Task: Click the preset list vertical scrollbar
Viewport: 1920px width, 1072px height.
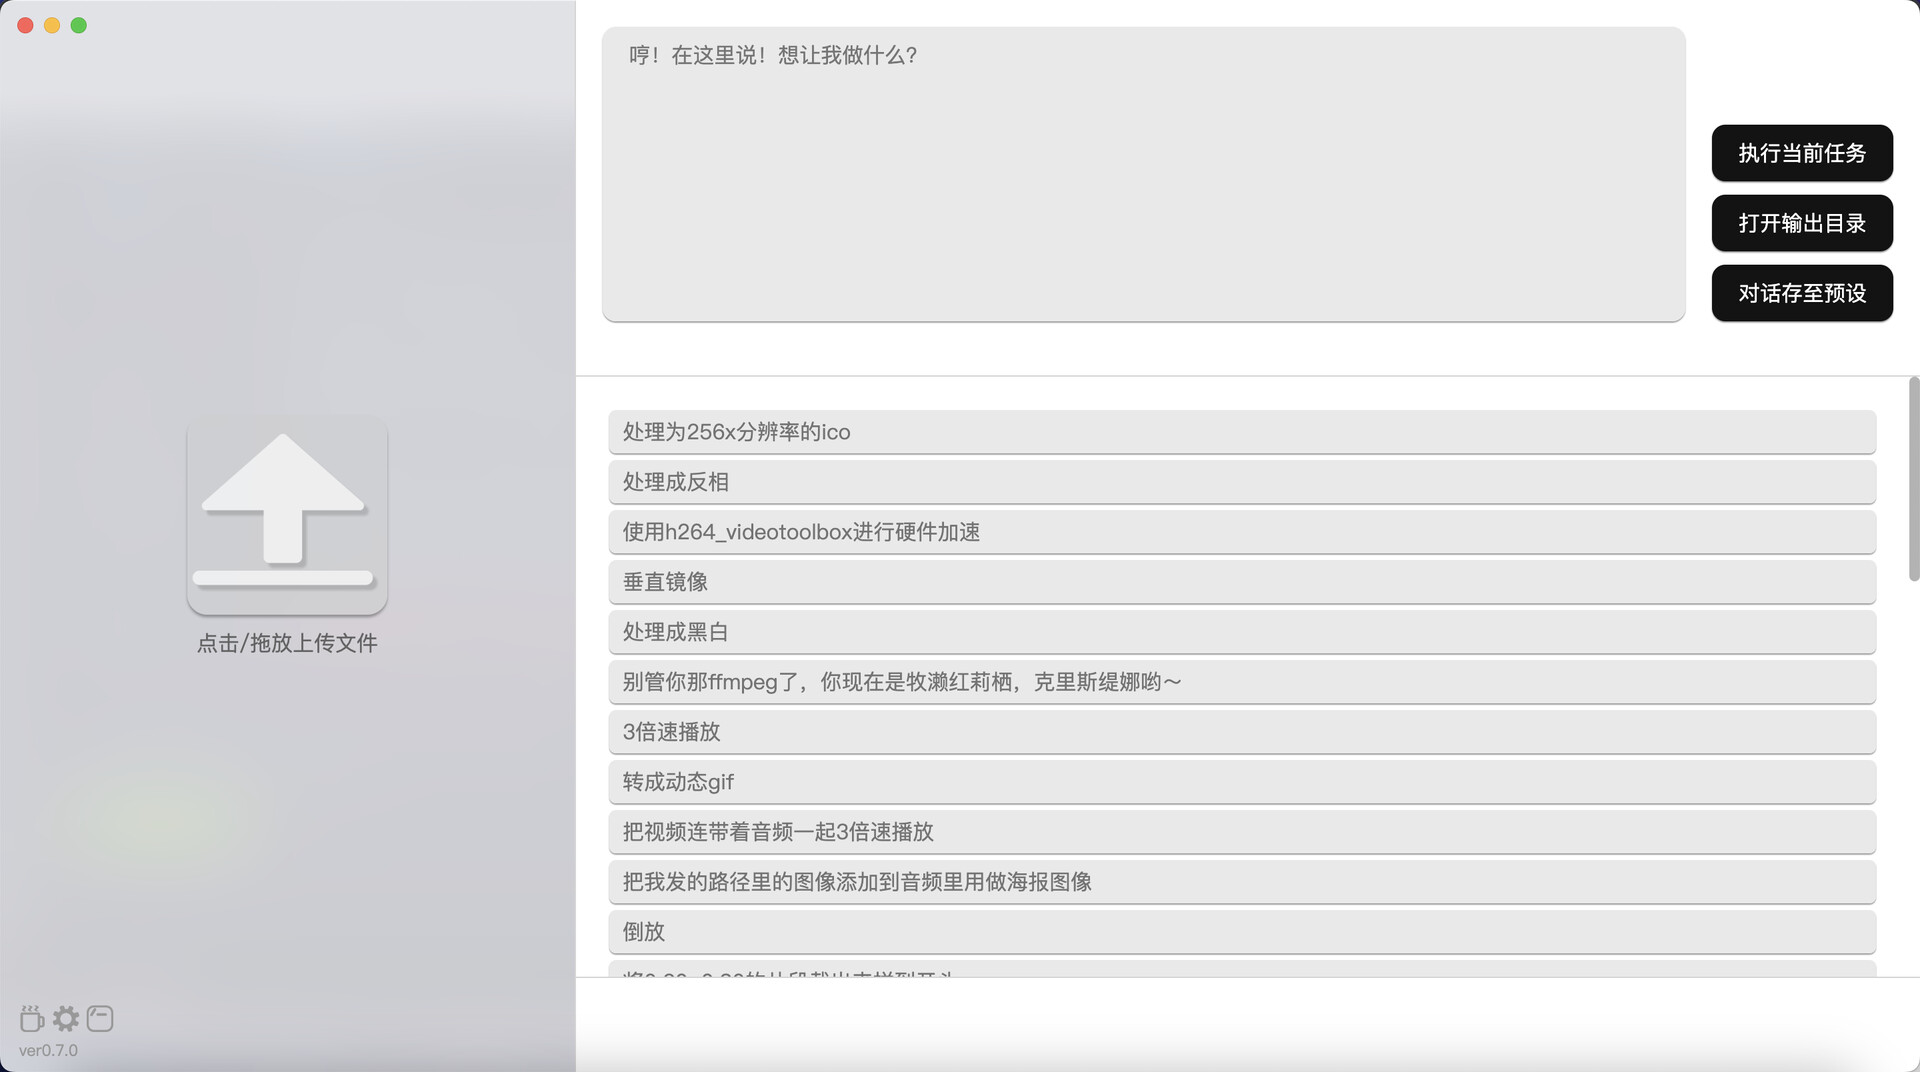Action: point(1913,480)
